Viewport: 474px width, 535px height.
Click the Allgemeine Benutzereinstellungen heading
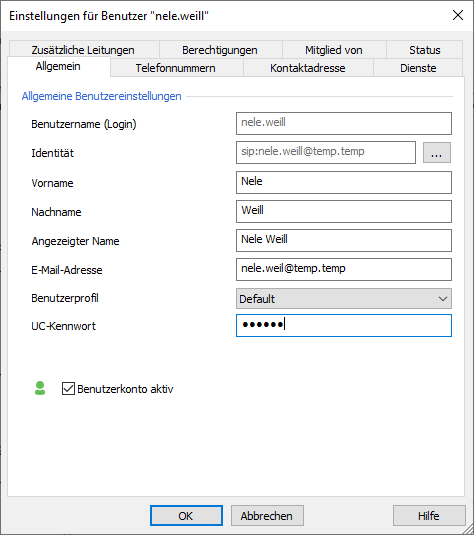click(x=102, y=96)
